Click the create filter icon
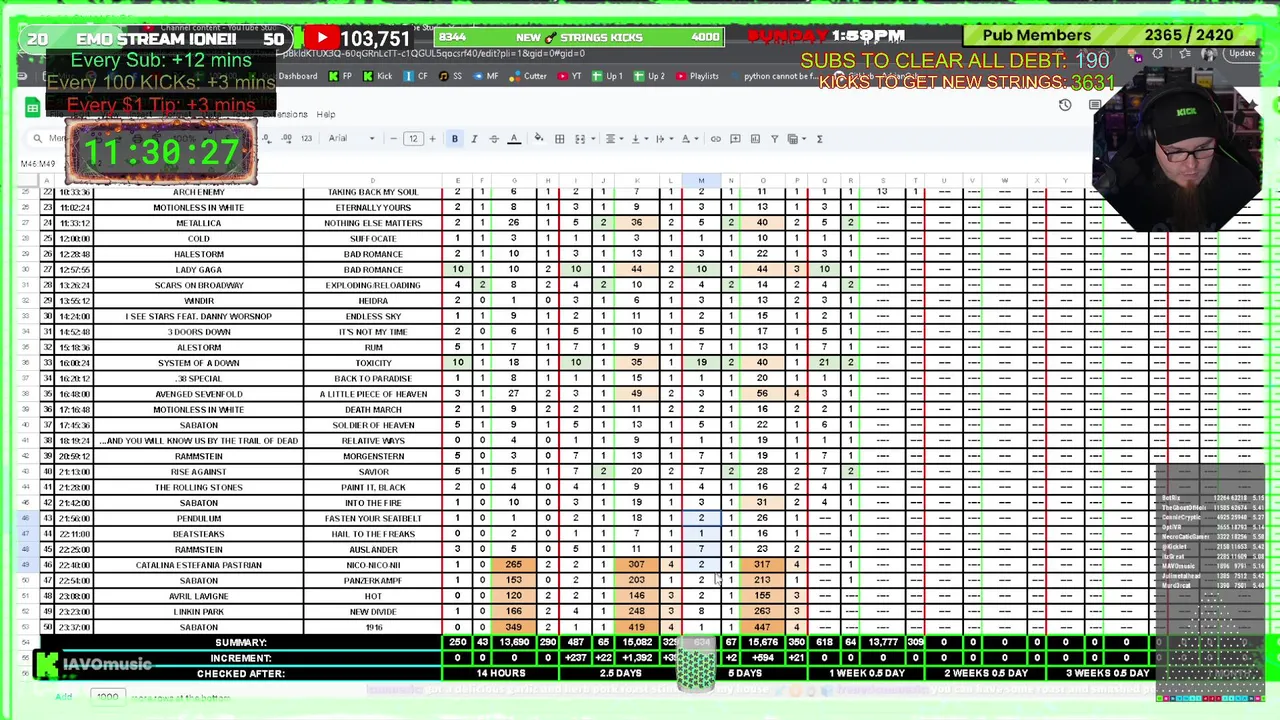1280x720 pixels. point(774,139)
